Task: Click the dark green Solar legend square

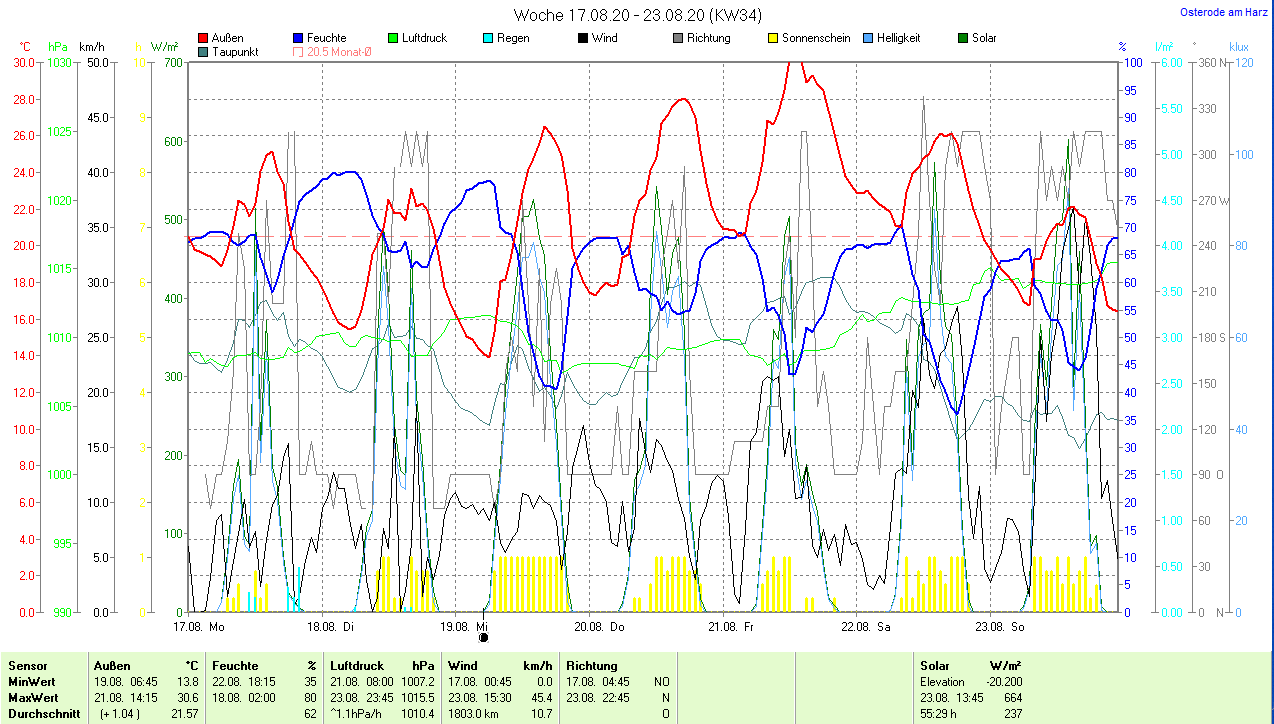Action: coord(963,38)
